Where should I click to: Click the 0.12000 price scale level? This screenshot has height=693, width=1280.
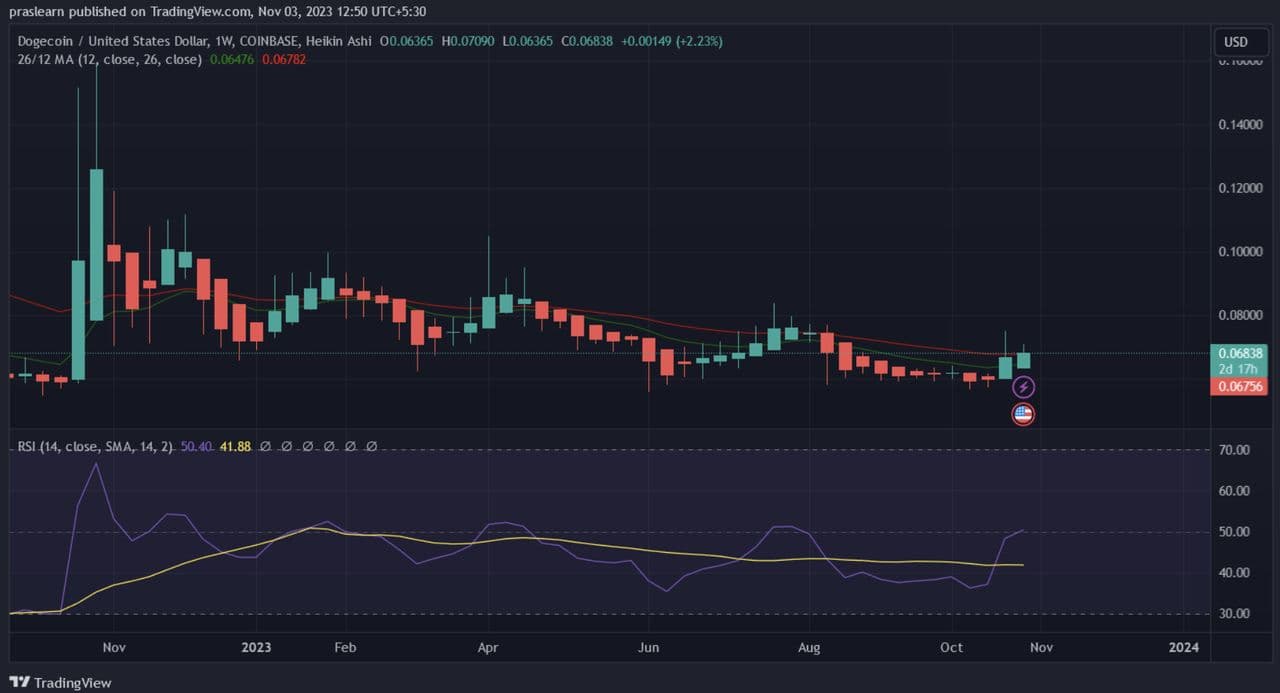(1235, 188)
